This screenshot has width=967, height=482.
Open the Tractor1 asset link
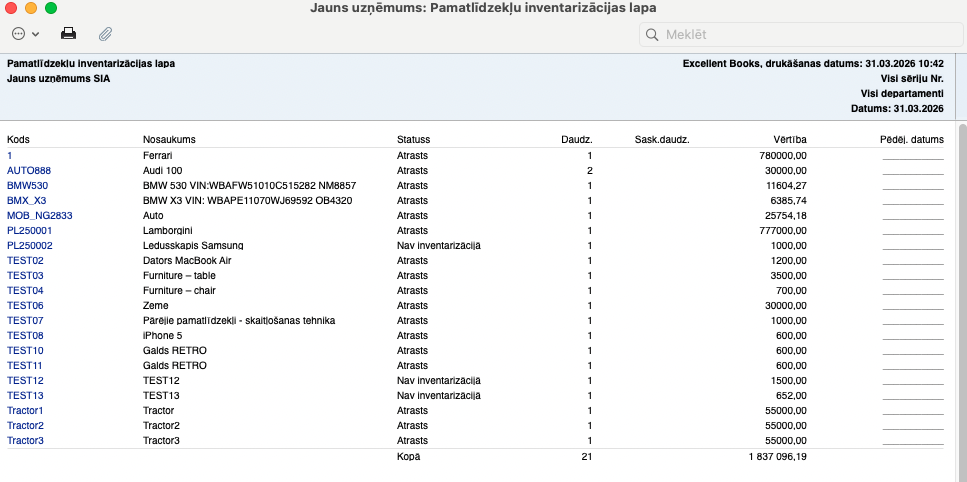click(x=25, y=411)
